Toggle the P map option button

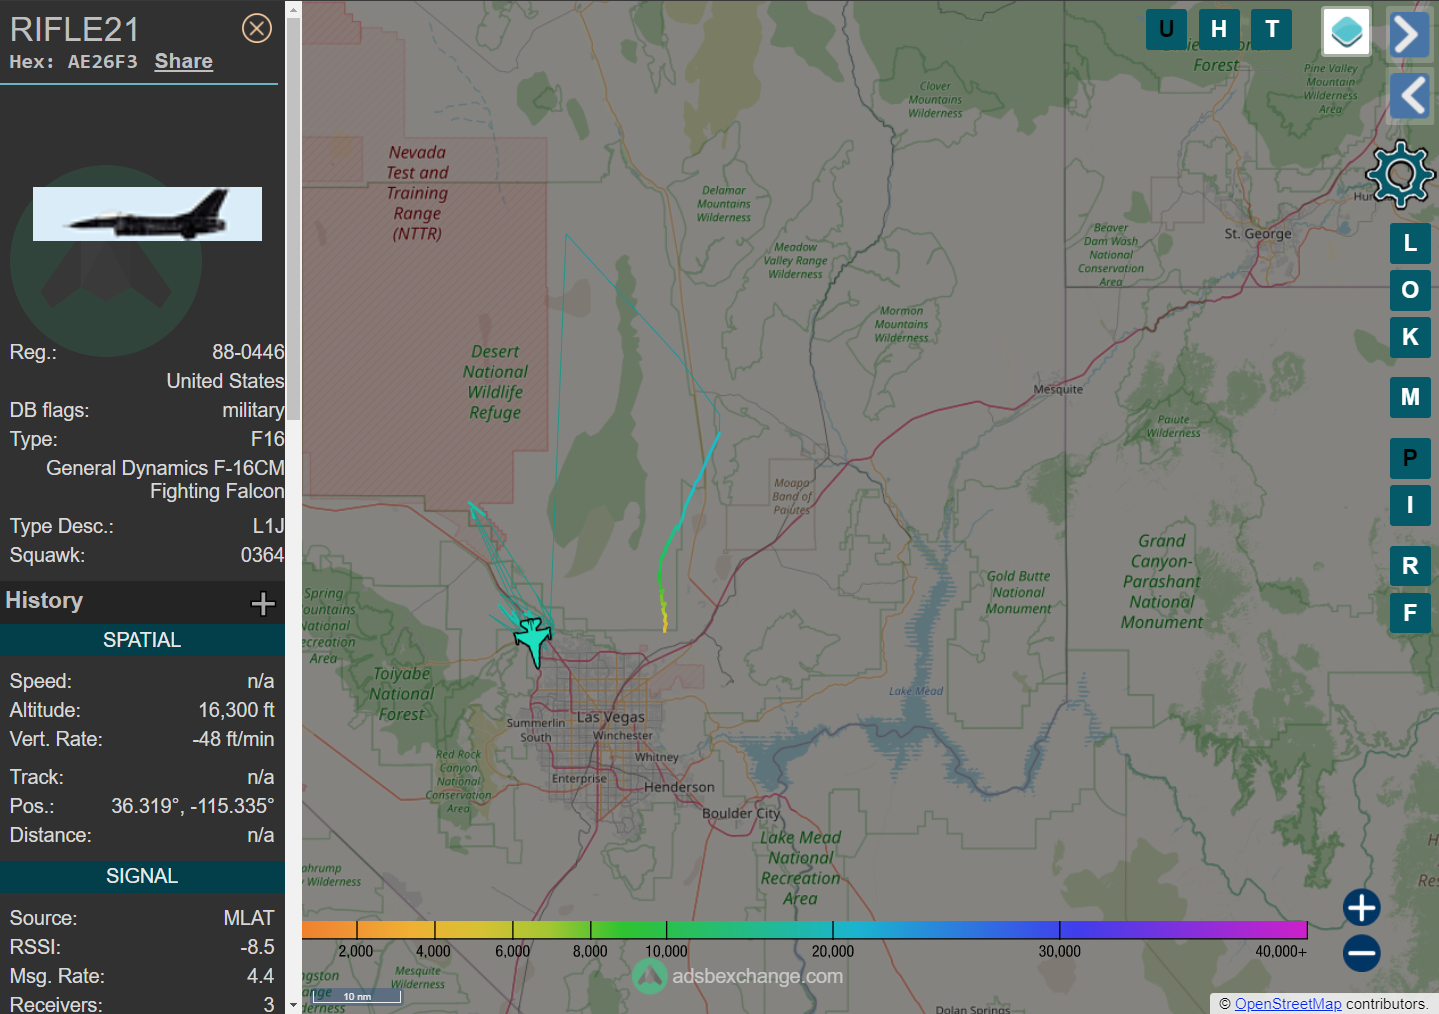tap(1410, 458)
